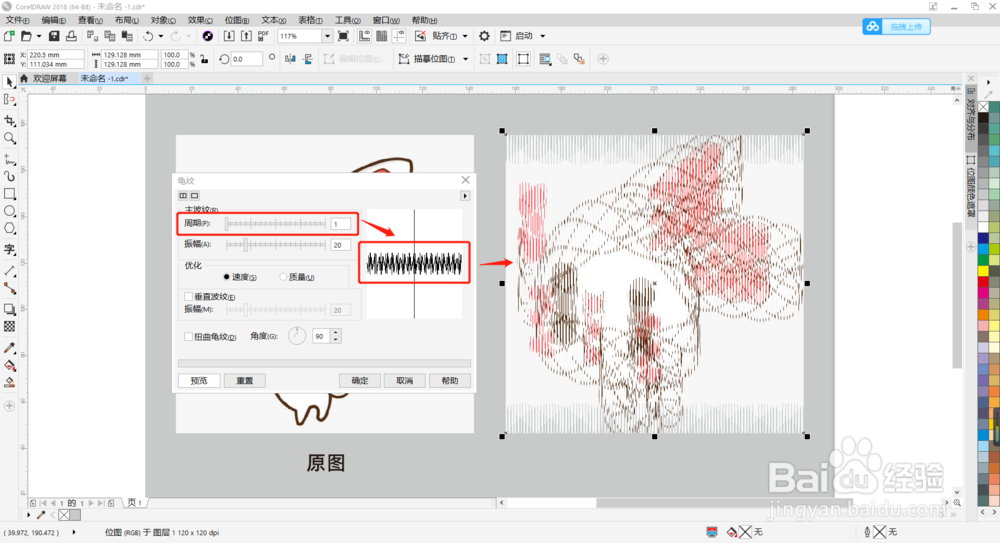Open the 效果 menu
Image resolution: width=1000 pixels, height=543 pixels.
click(200, 20)
